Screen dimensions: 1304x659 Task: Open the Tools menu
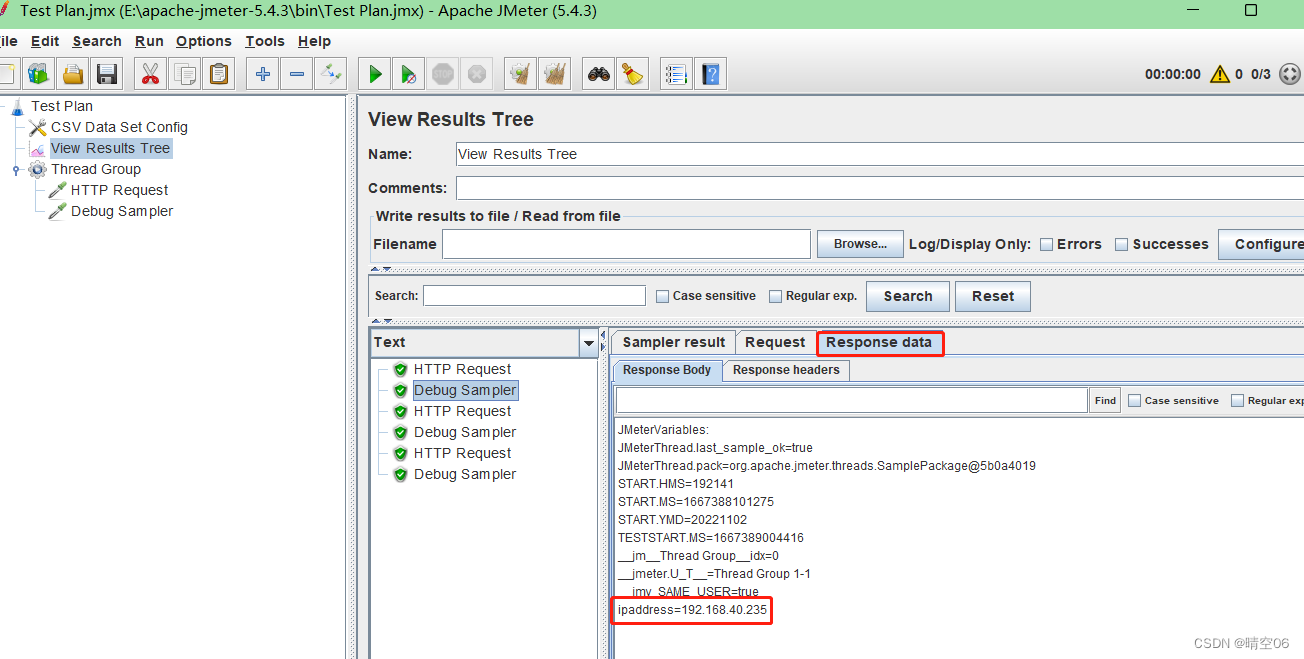click(x=265, y=41)
